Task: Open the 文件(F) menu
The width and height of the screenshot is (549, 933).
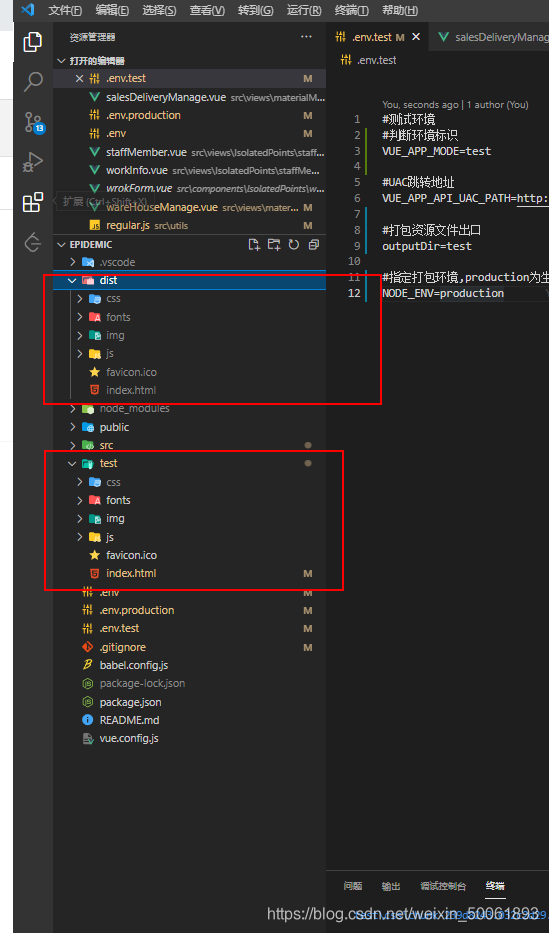Action: 65,11
